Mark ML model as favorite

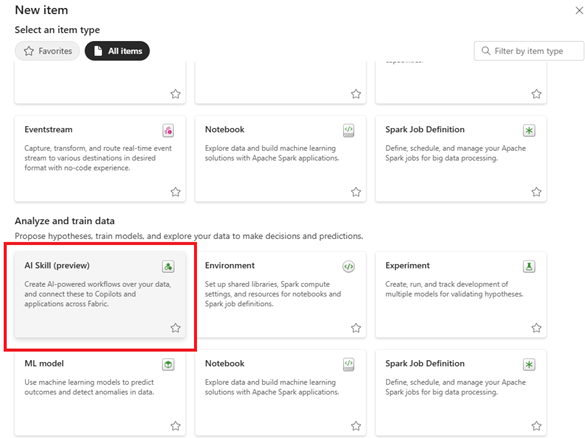(x=175, y=426)
